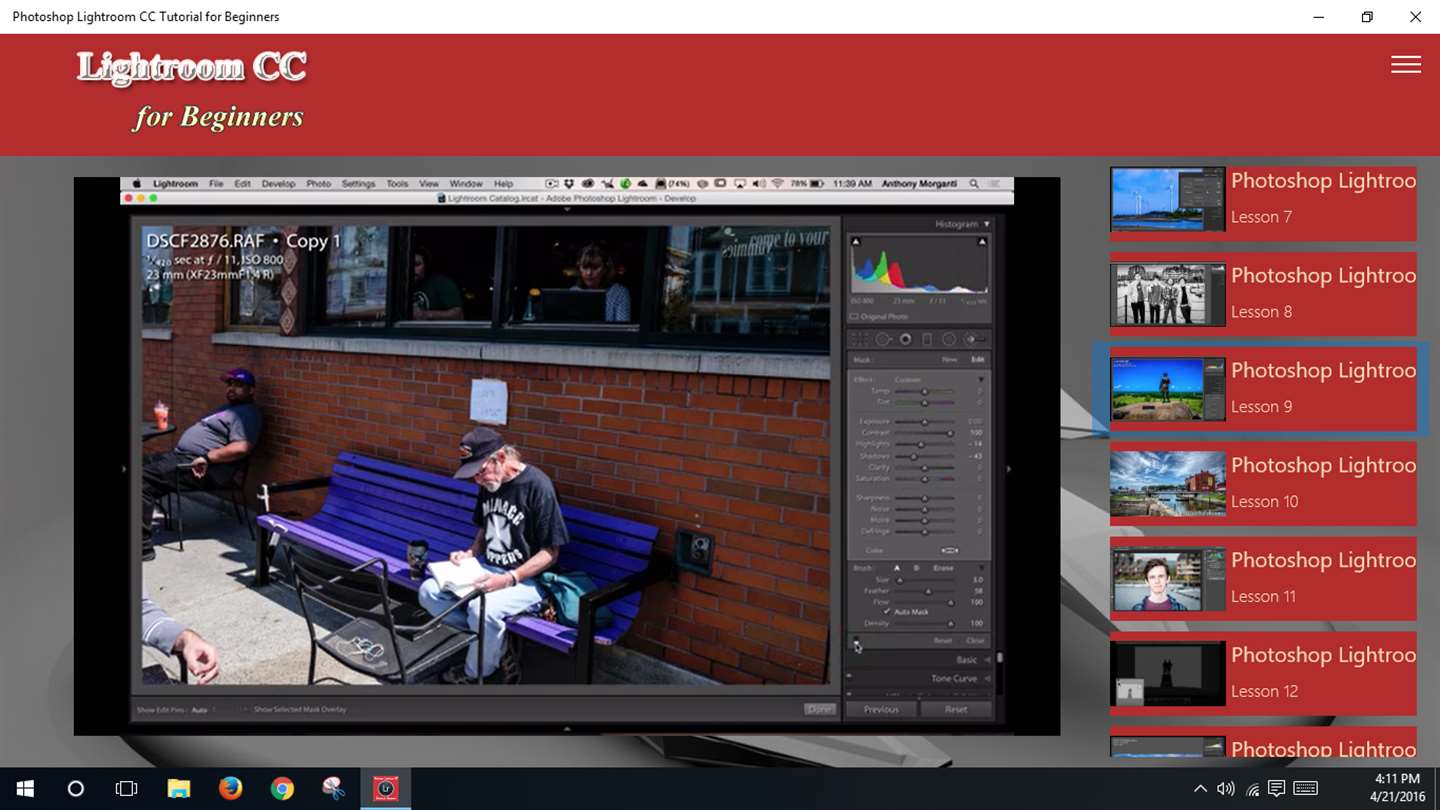Open File Explorer from the taskbar
Image resolution: width=1440 pixels, height=810 pixels.
tap(178, 789)
